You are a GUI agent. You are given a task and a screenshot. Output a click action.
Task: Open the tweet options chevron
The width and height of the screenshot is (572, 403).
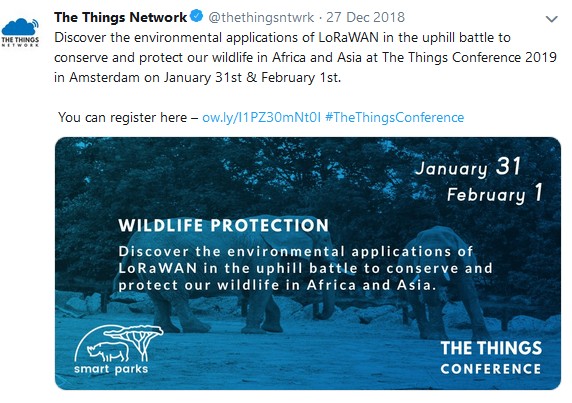point(551,19)
